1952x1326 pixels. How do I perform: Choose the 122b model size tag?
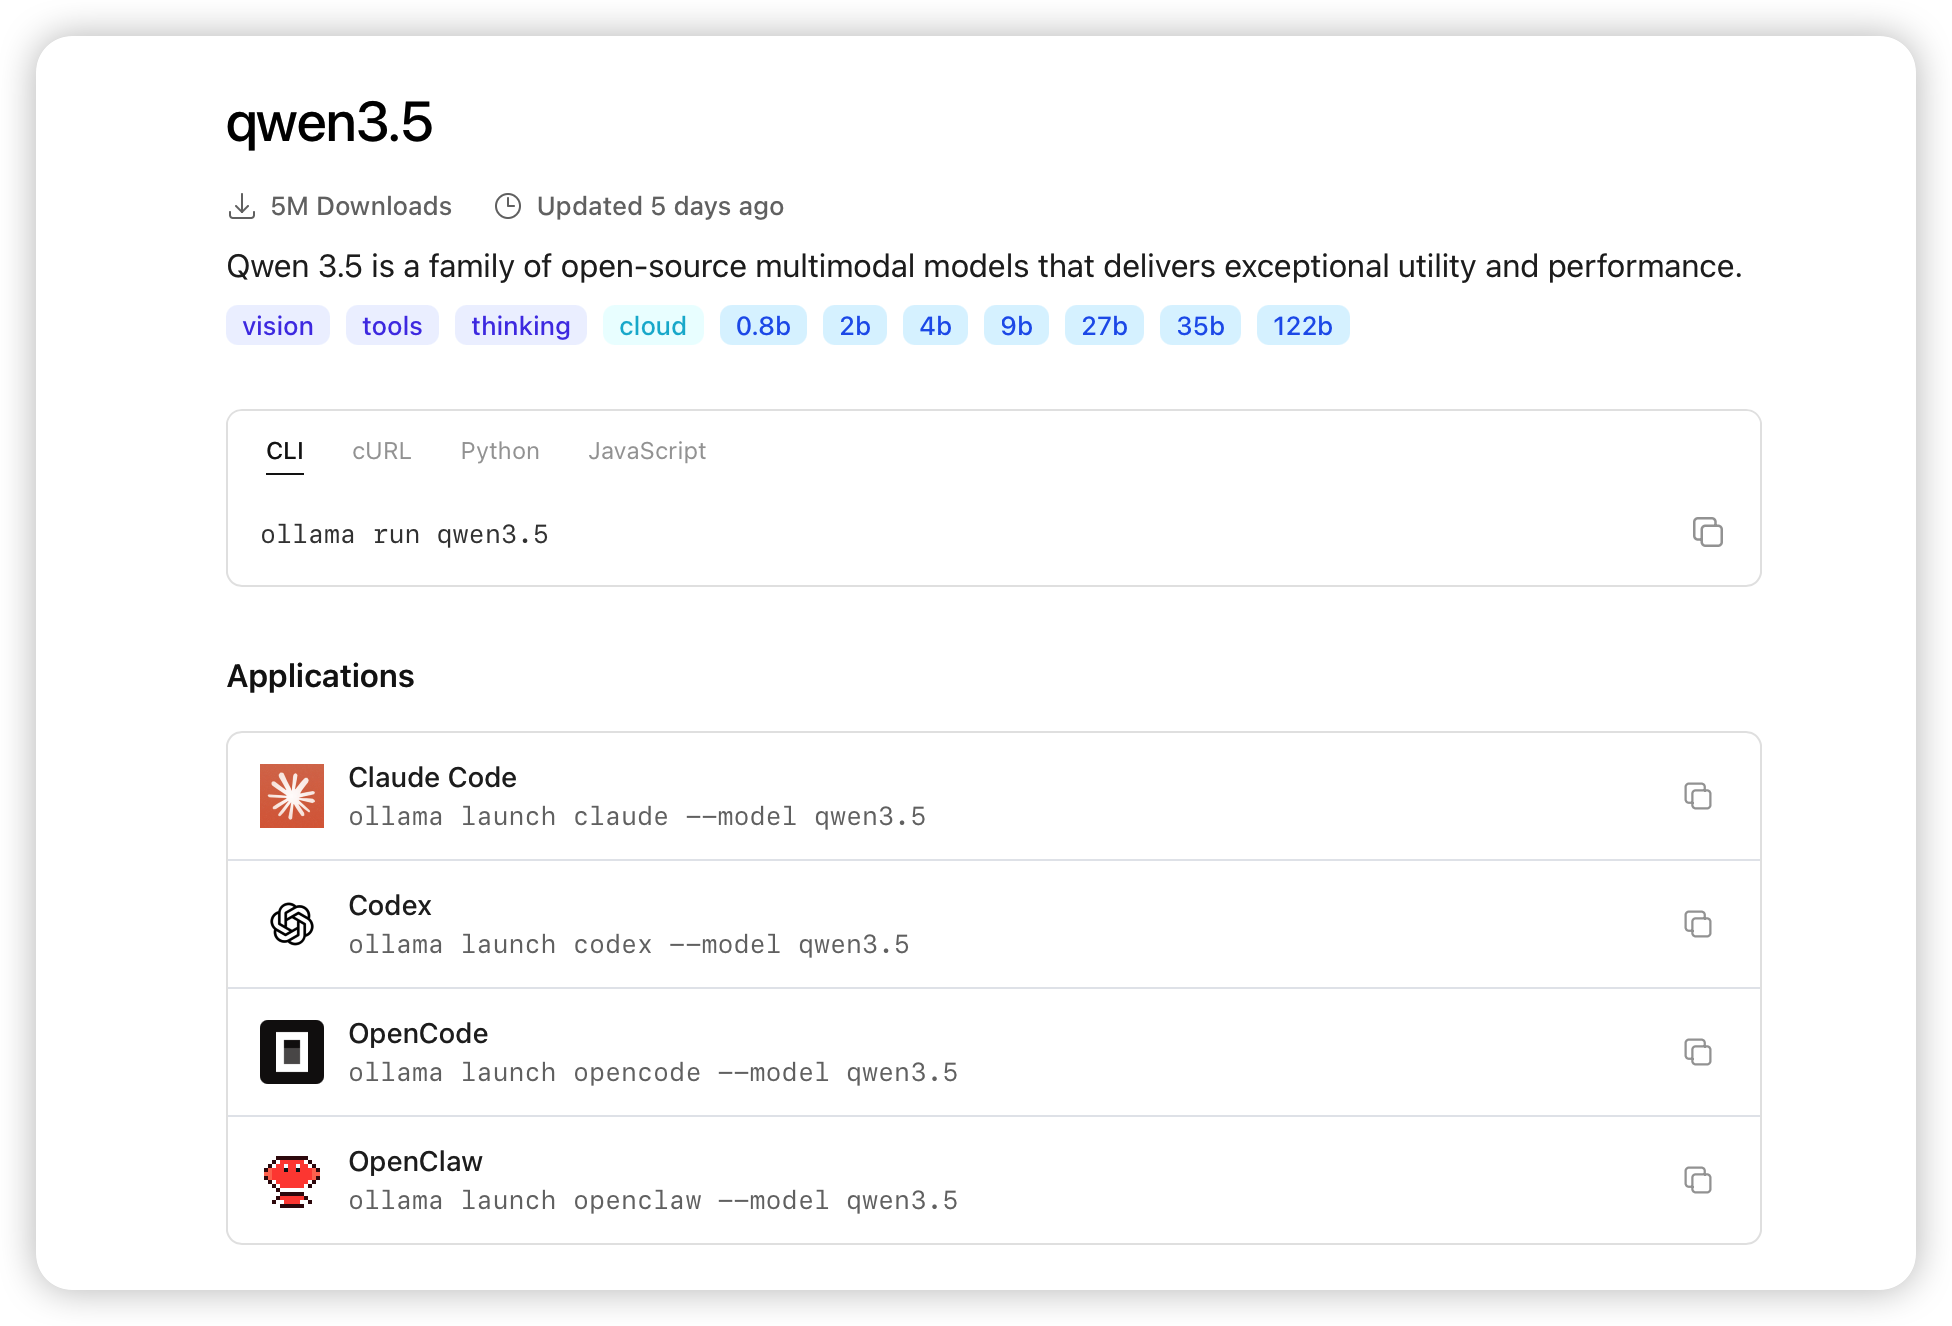click(1302, 326)
